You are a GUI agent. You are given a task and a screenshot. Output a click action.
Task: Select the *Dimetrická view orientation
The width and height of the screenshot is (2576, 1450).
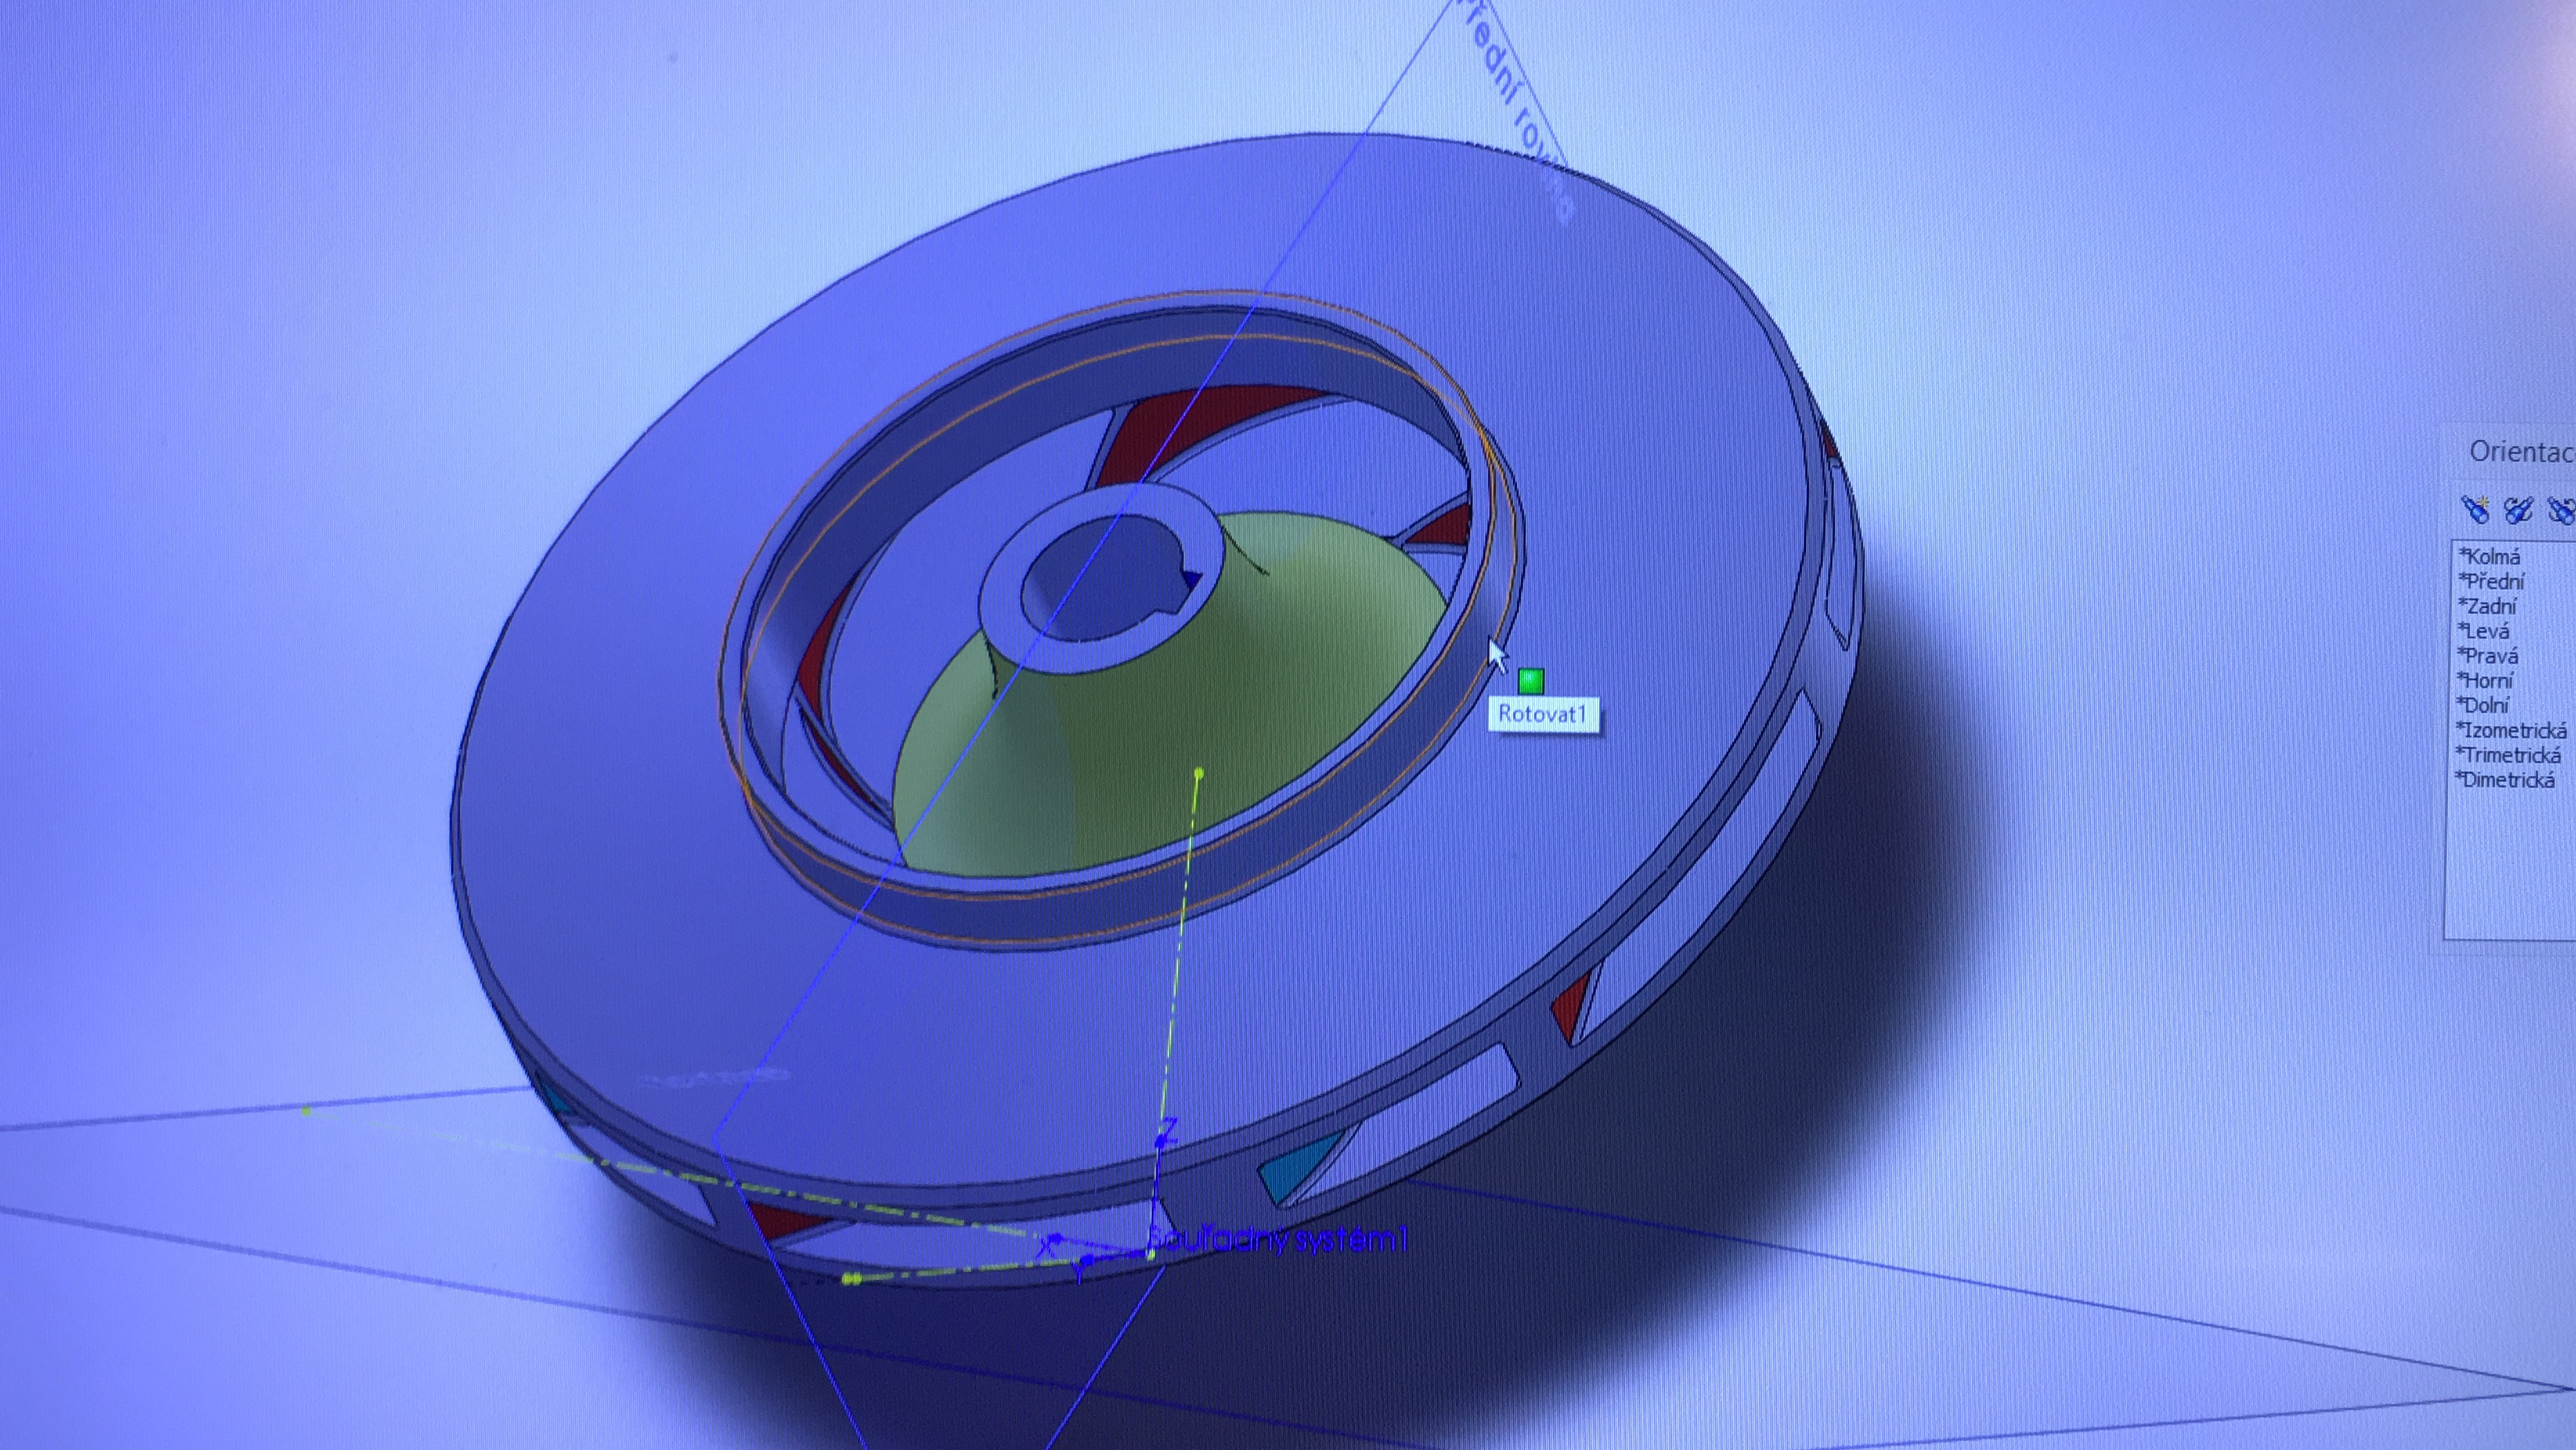[2506, 780]
